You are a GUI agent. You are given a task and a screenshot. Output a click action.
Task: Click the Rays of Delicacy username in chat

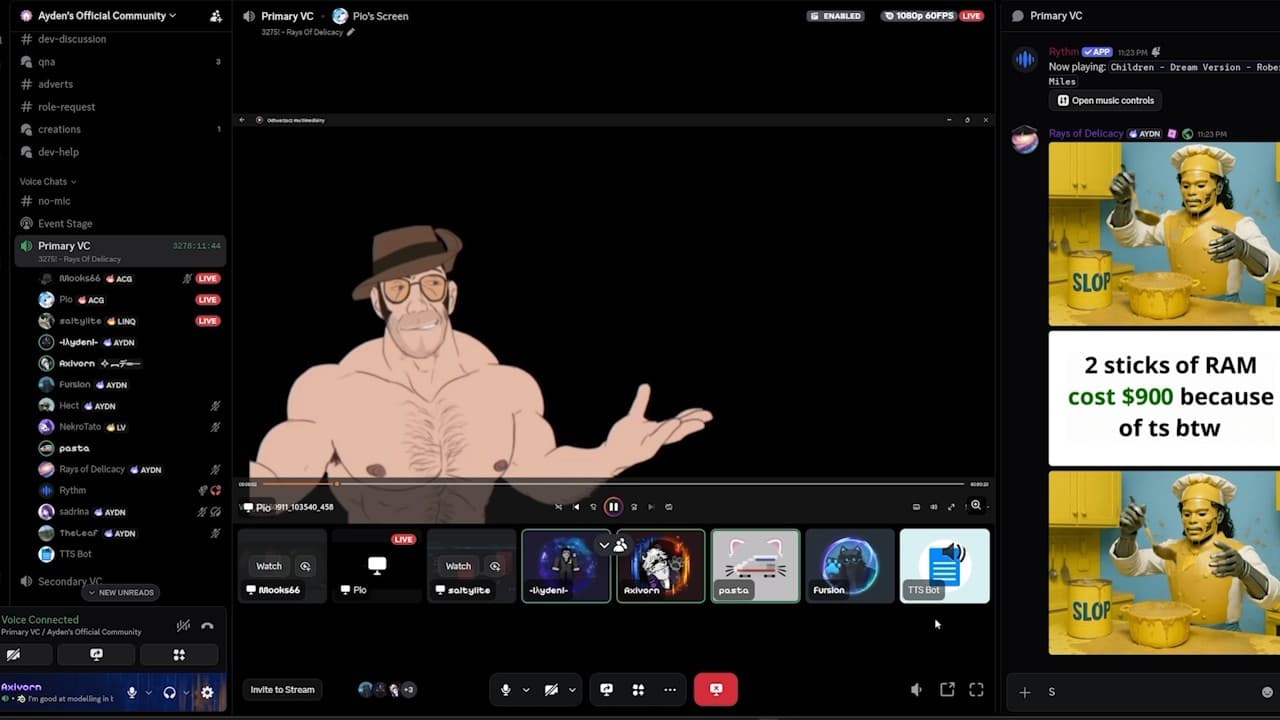pos(1086,134)
